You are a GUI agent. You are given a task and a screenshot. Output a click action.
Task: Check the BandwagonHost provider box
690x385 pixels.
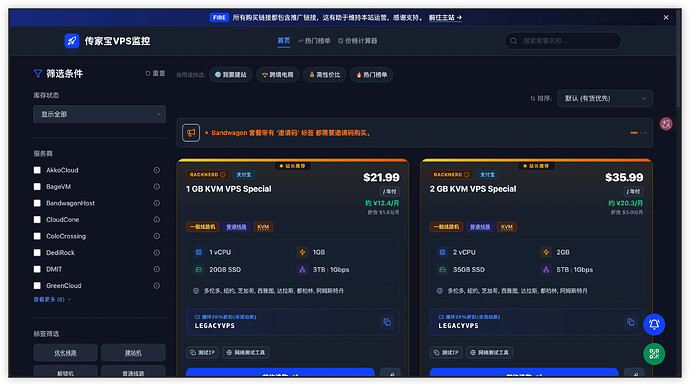(x=37, y=203)
